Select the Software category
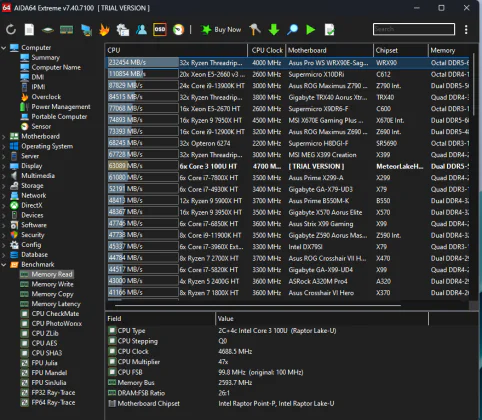Screen dimensions: 482x420 [x=34, y=225]
